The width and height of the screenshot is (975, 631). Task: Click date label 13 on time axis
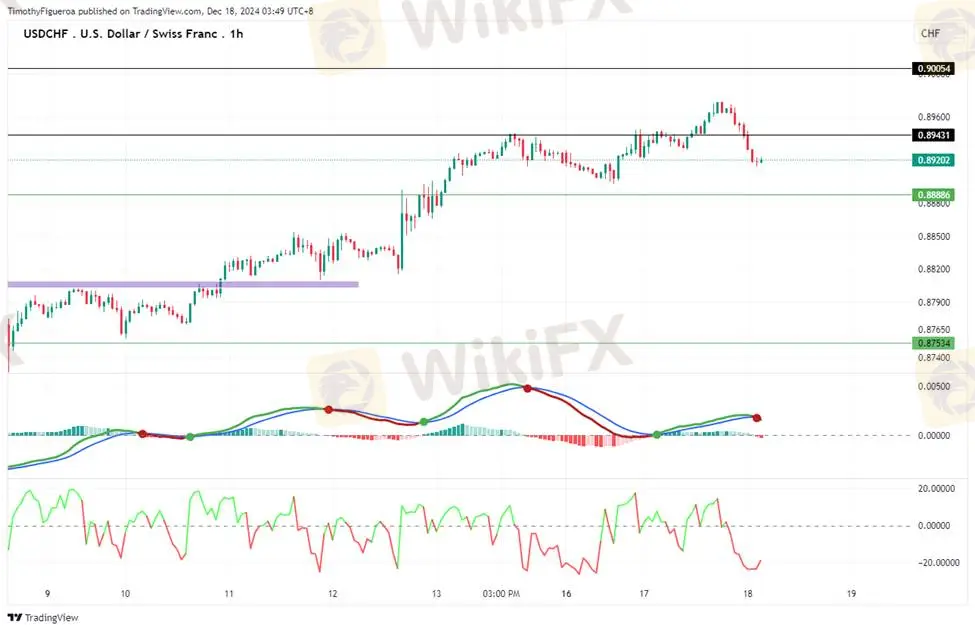437,594
